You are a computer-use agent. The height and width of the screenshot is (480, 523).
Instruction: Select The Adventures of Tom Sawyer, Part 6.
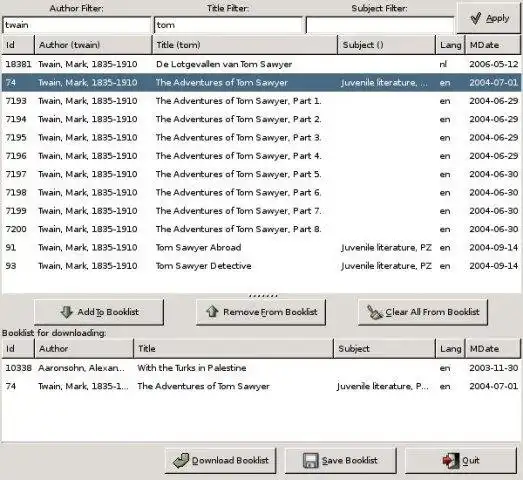pos(262,192)
